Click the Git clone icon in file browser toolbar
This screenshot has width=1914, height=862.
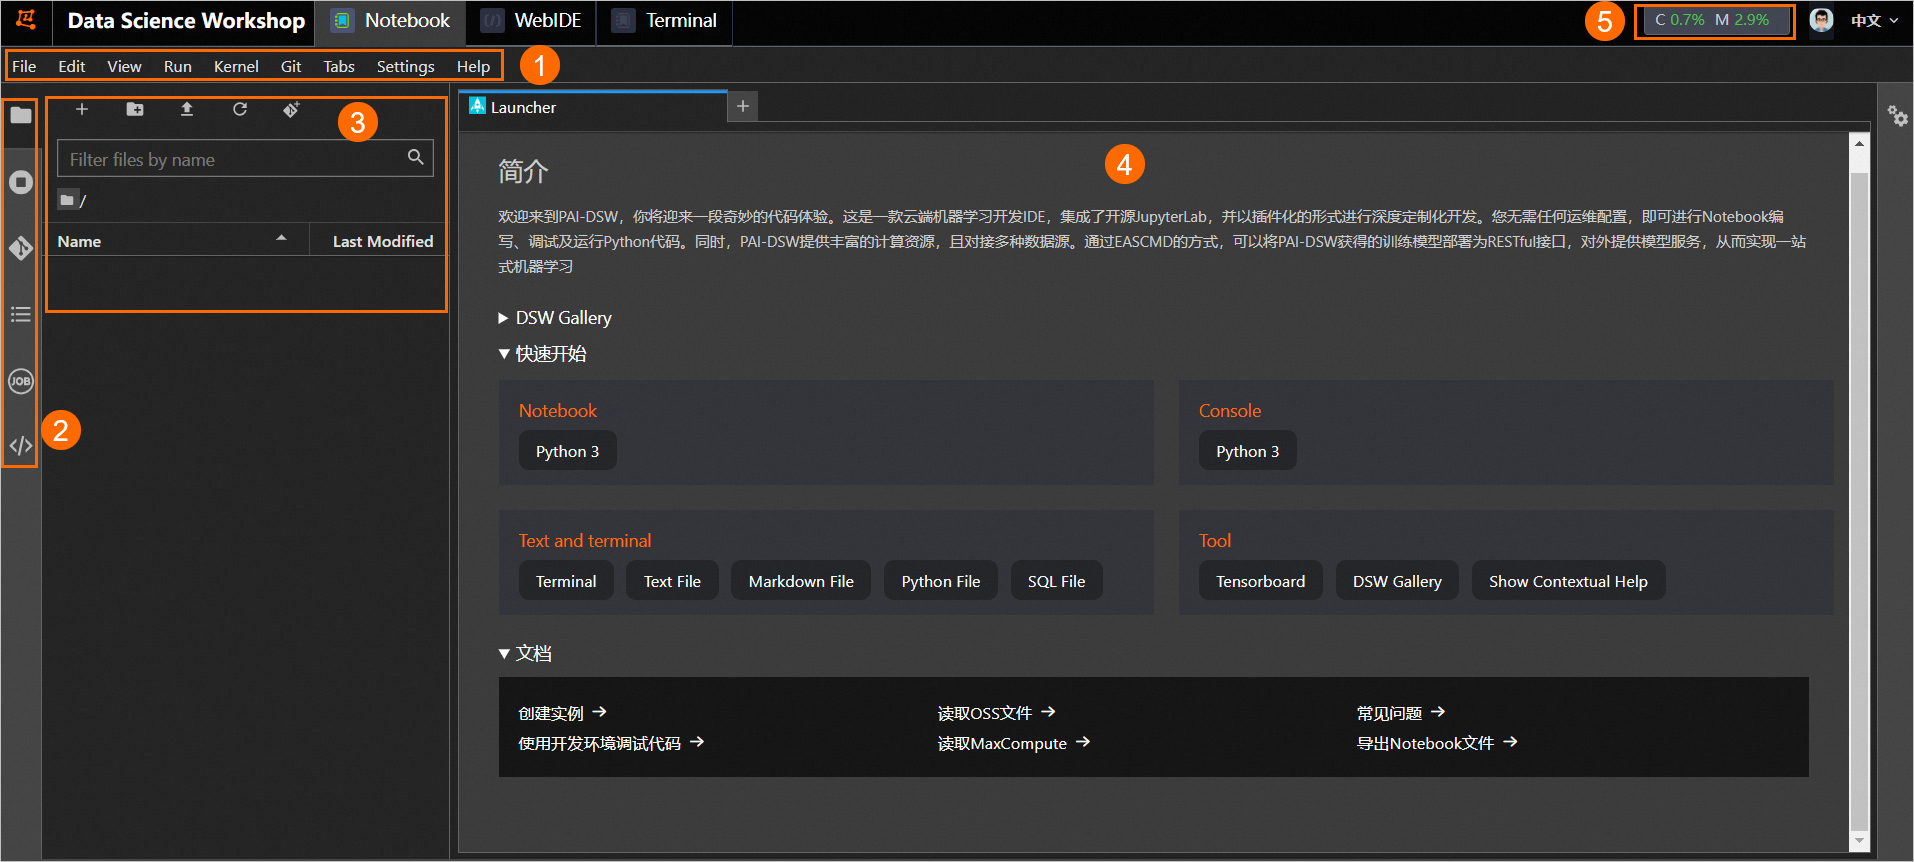[x=291, y=109]
